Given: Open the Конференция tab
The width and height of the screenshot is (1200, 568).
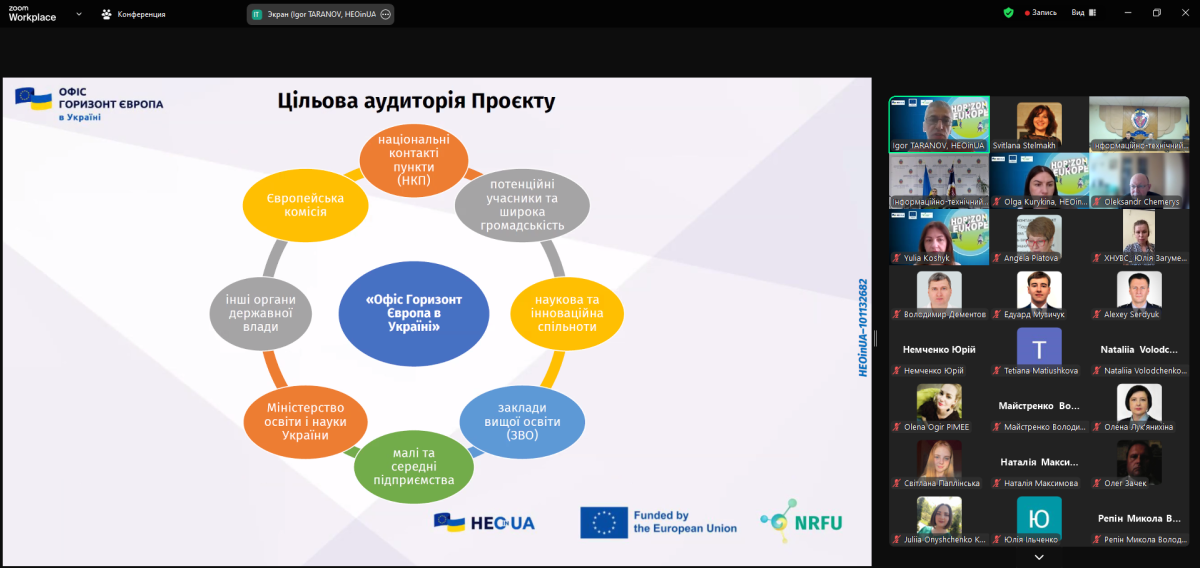Looking at the screenshot, I should [133, 14].
